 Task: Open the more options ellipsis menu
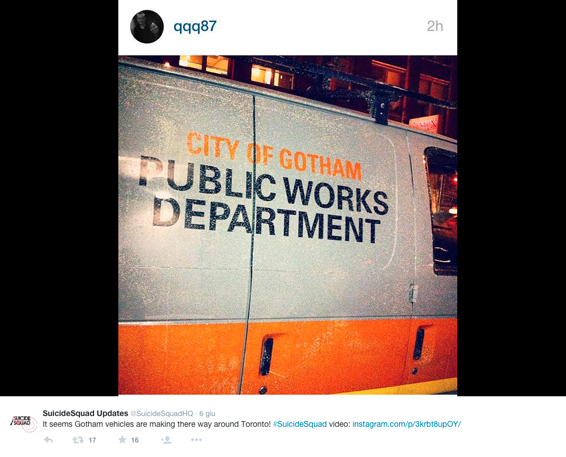tap(196, 440)
